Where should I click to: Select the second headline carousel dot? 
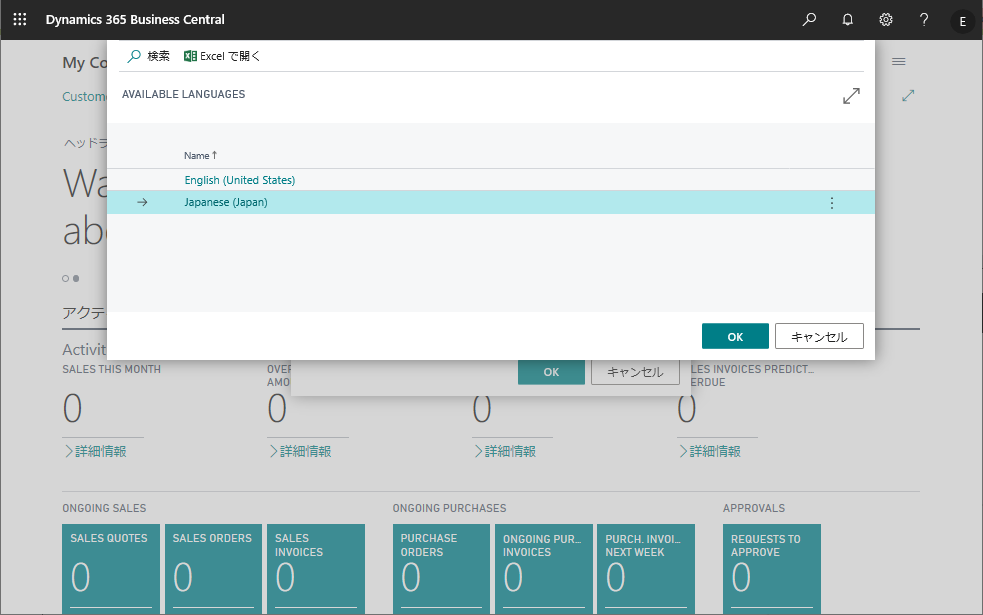click(x=76, y=278)
